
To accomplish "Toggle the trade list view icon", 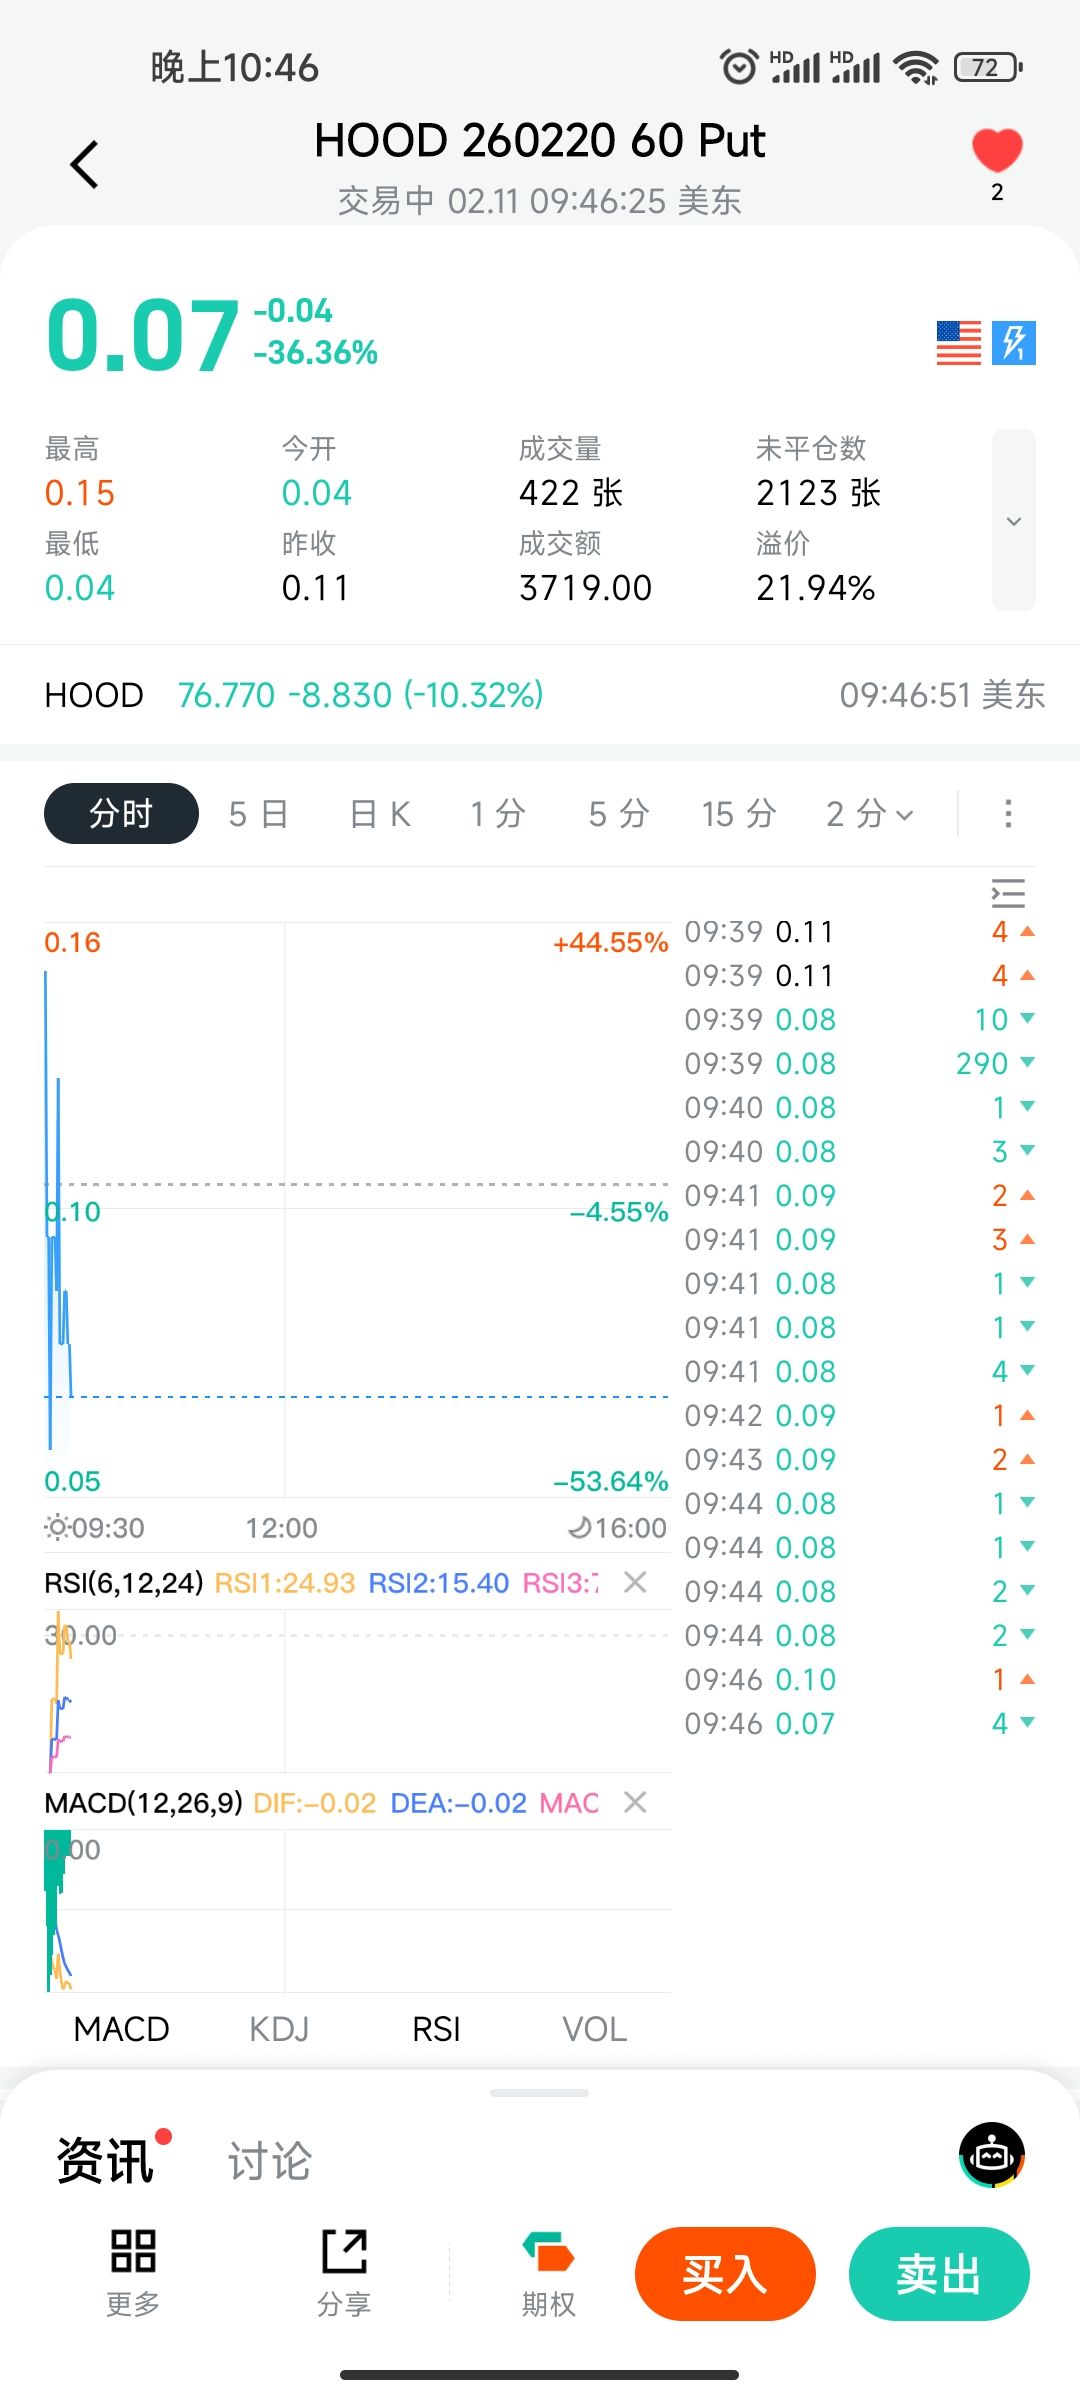I will (x=1008, y=892).
